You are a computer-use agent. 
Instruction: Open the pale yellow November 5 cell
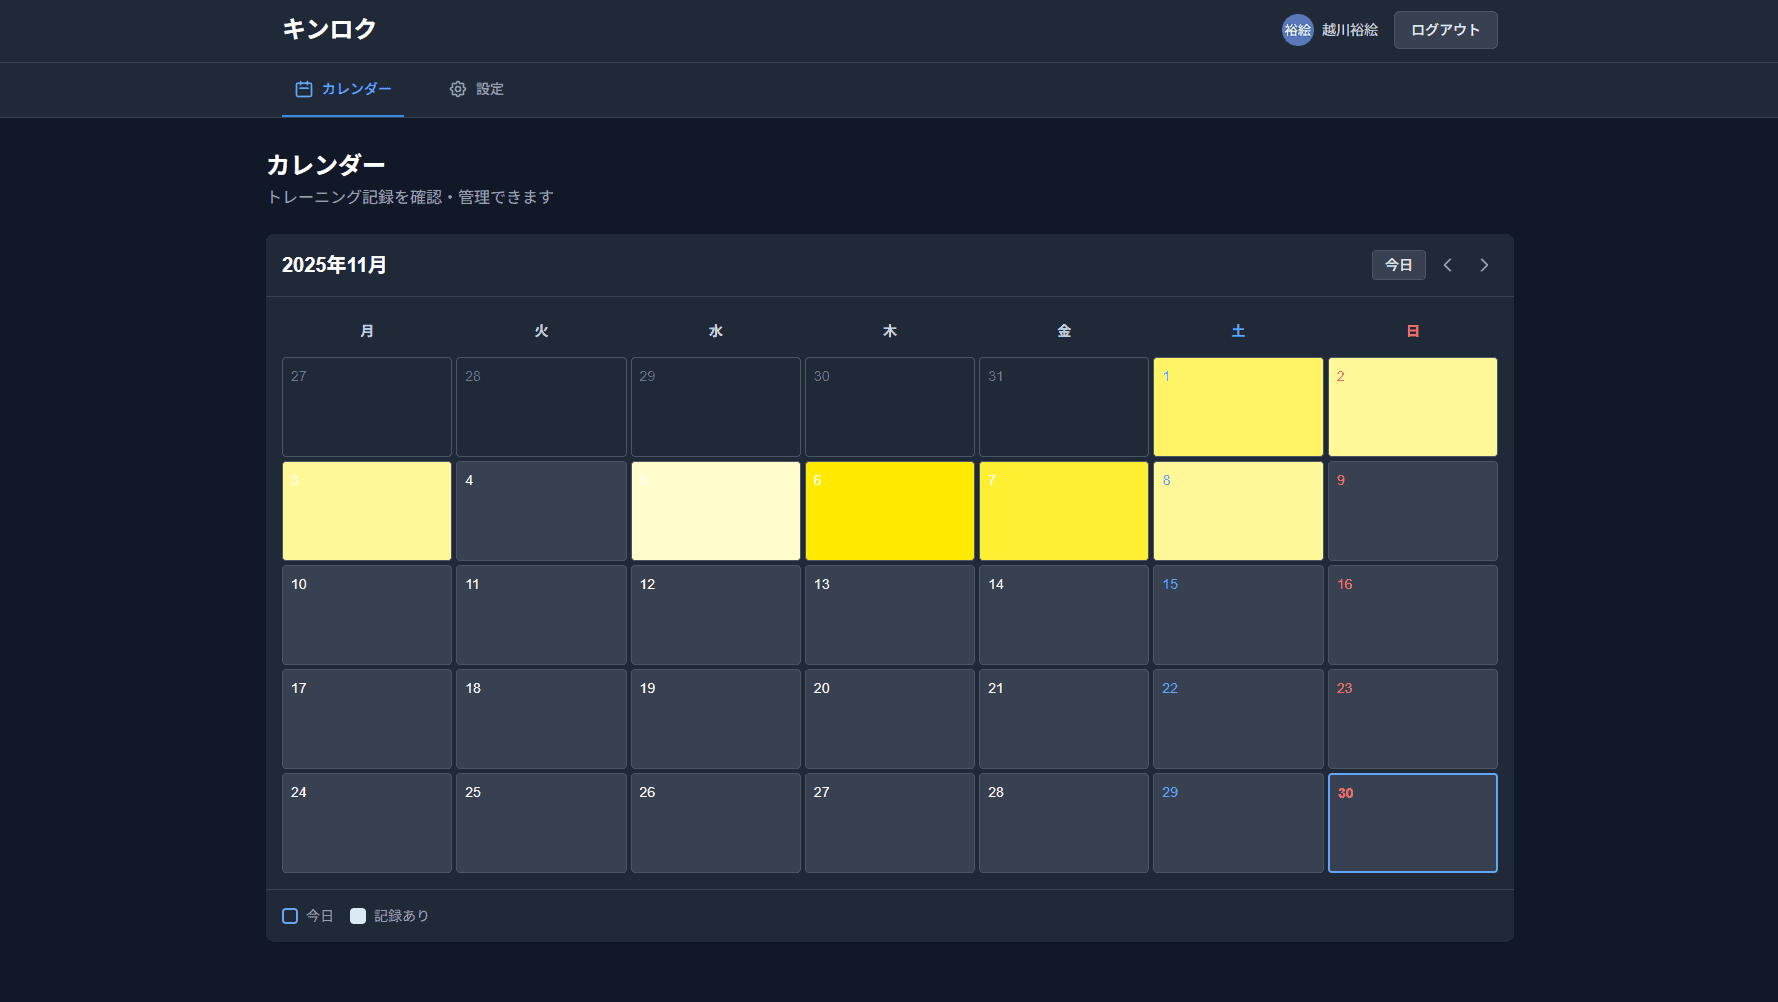point(715,511)
